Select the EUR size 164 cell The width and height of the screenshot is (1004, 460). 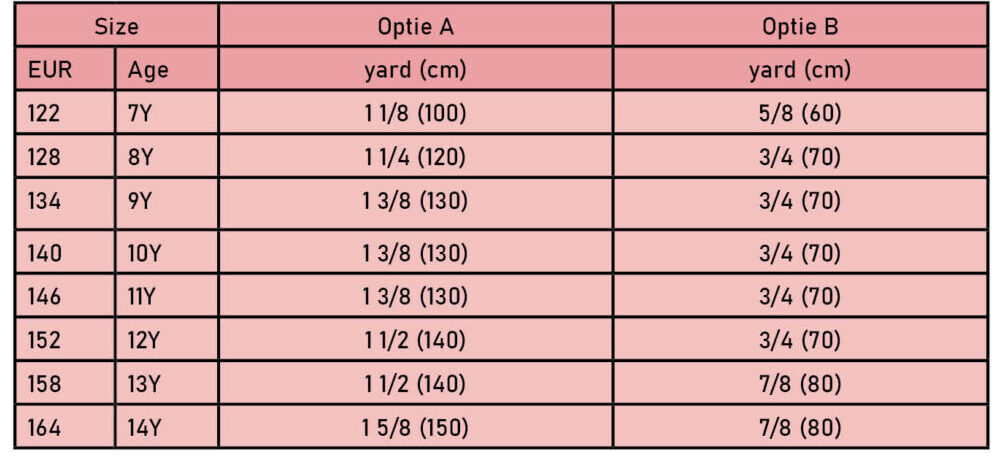44,428
